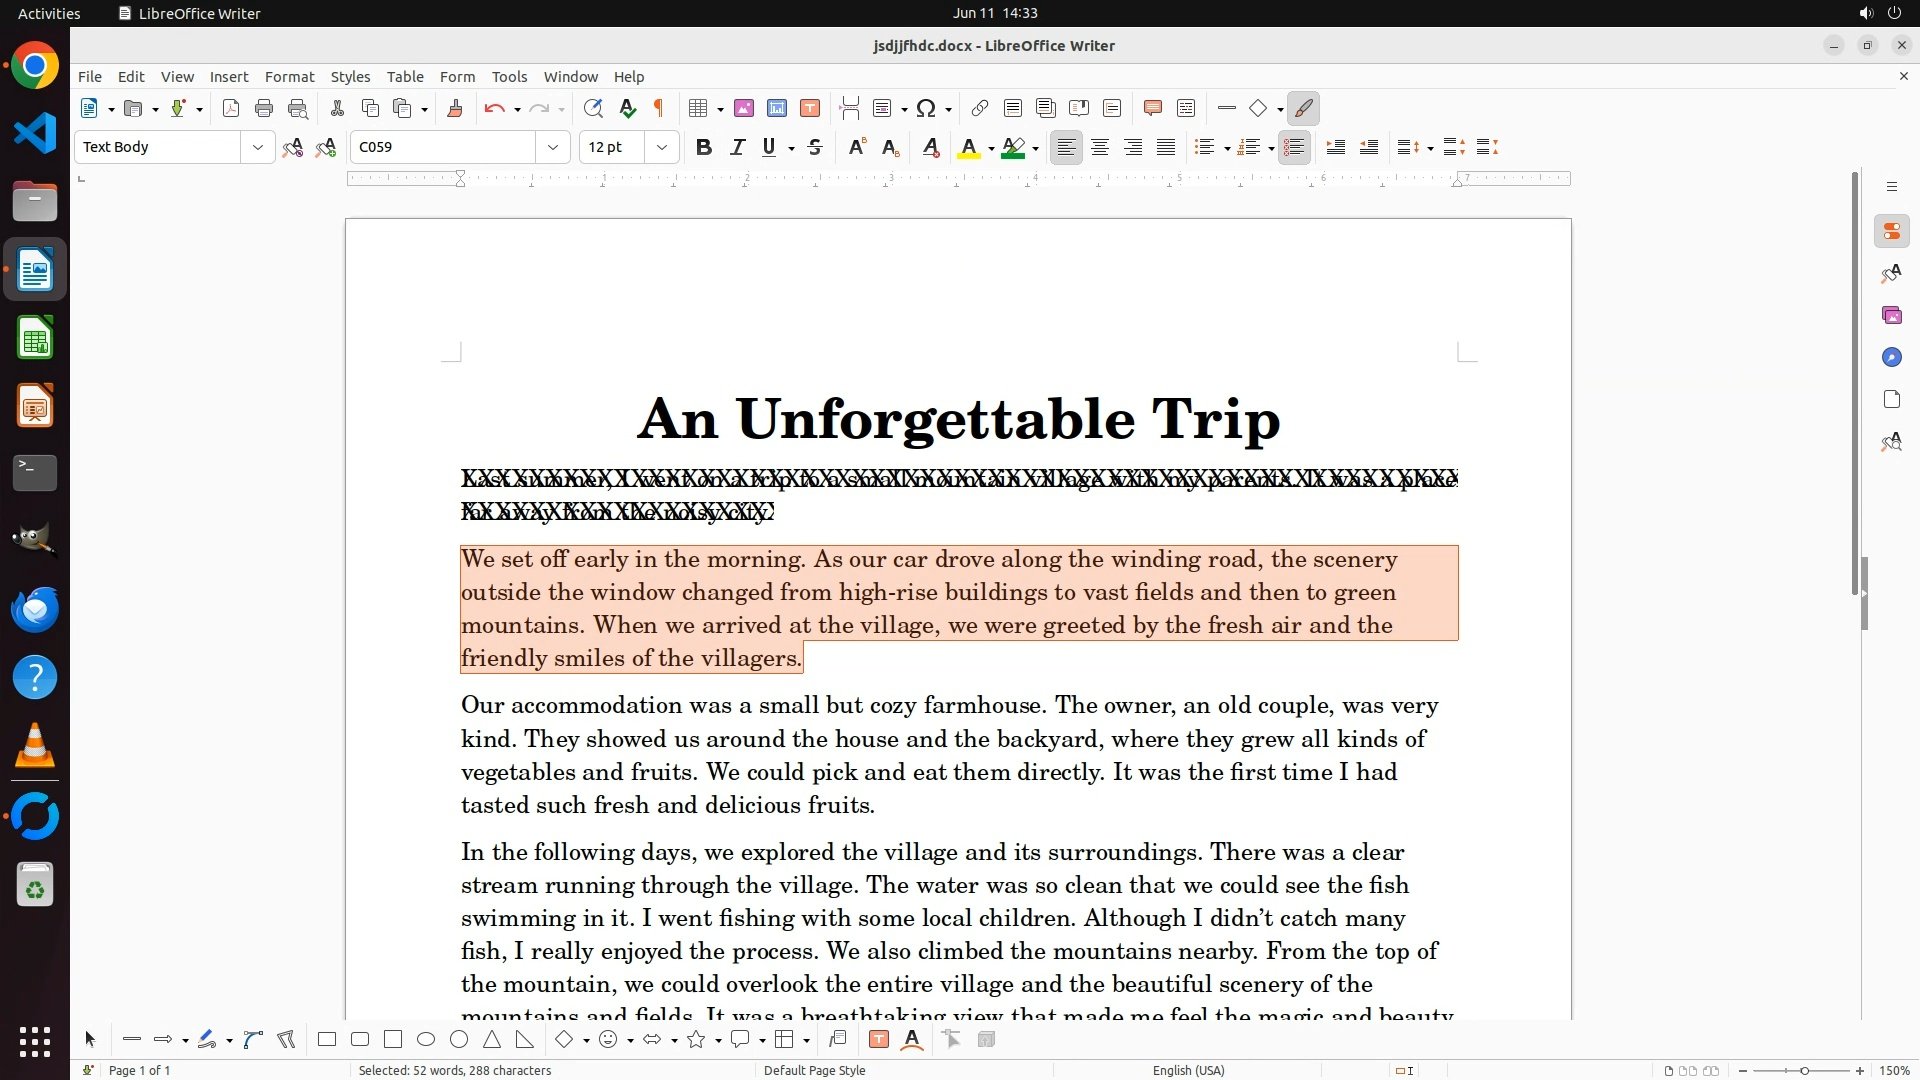Open the font name dropdown list
Viewport: 1920px width, 1080px height.
tap(552, 147)
